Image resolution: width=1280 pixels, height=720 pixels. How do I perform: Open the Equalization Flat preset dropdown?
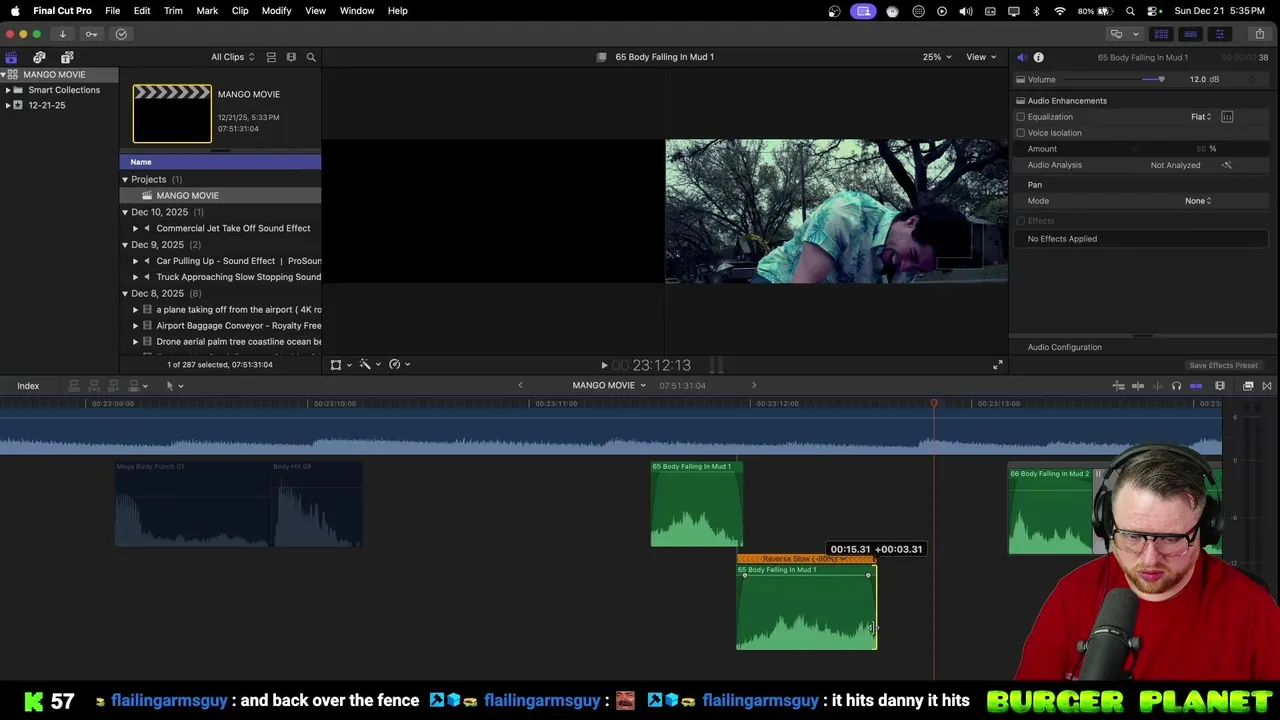click(x=1201, y=117)
